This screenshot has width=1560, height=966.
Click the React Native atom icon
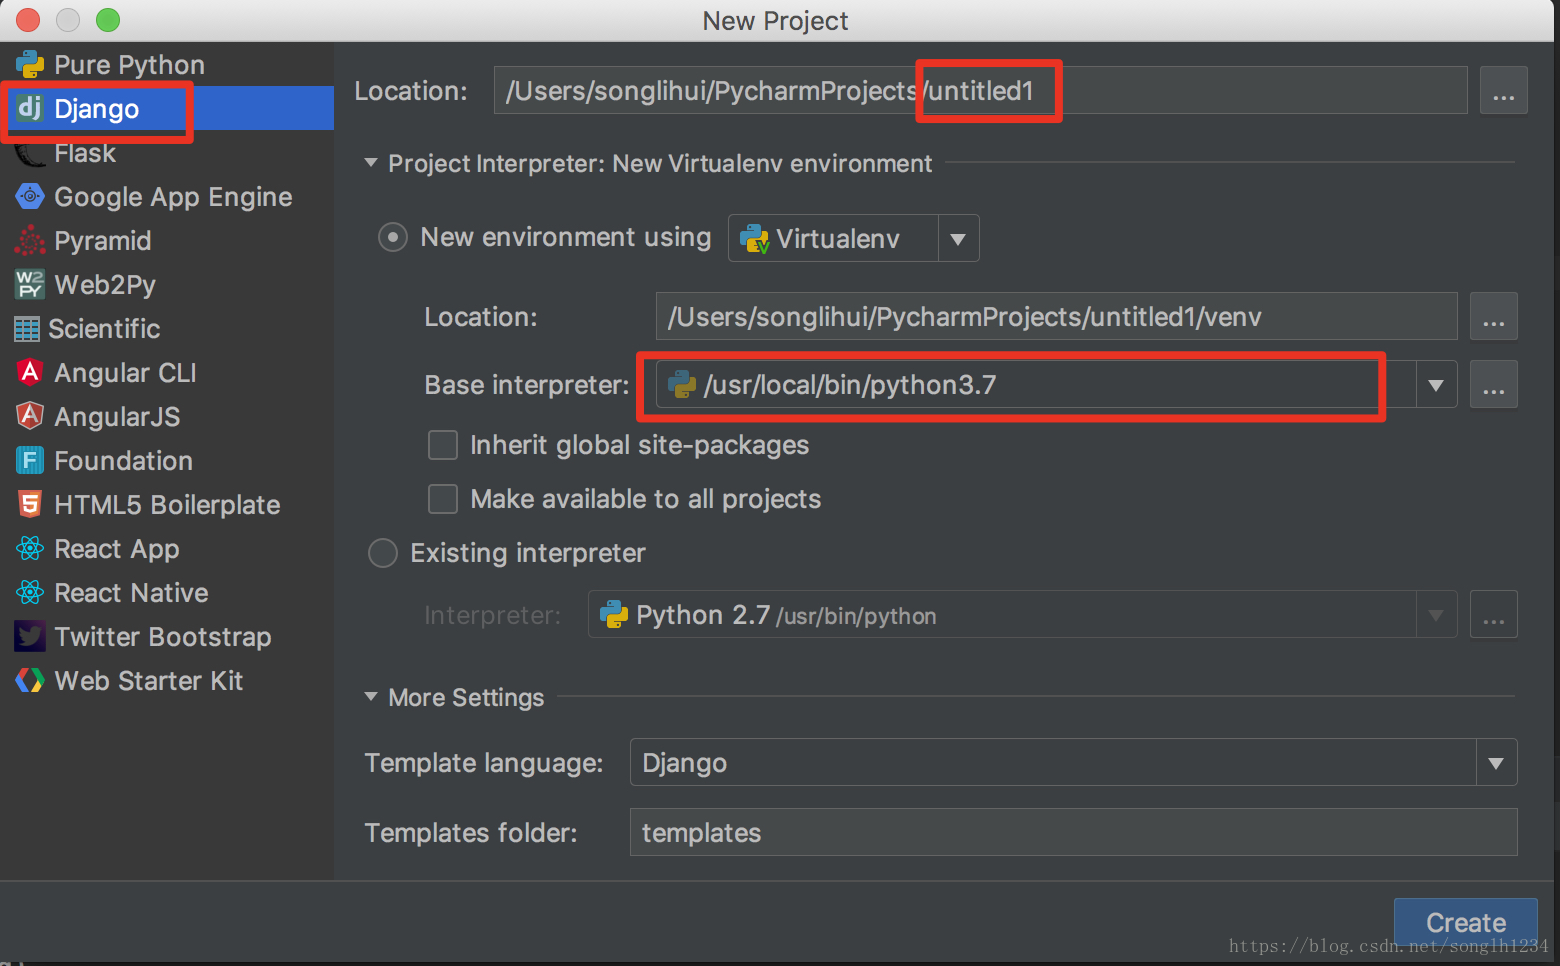pyautogui.click(x=30, y=592)
